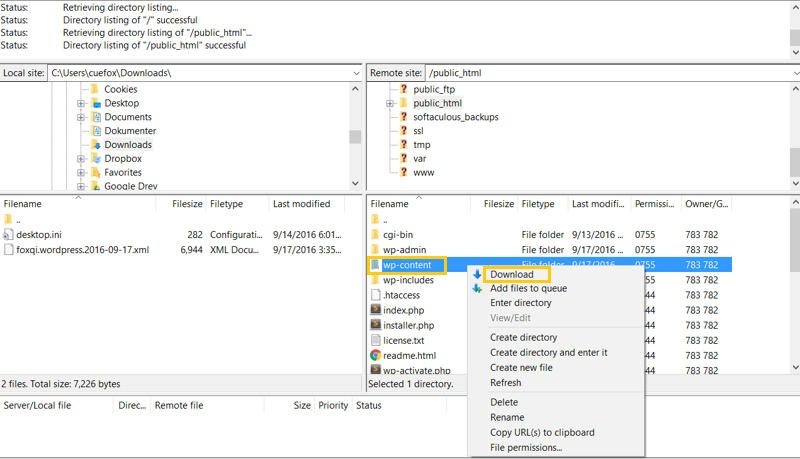This screenshot has width=800, height=459.
Task: Sort remote files by Filename column header
Action: point(418,204)
